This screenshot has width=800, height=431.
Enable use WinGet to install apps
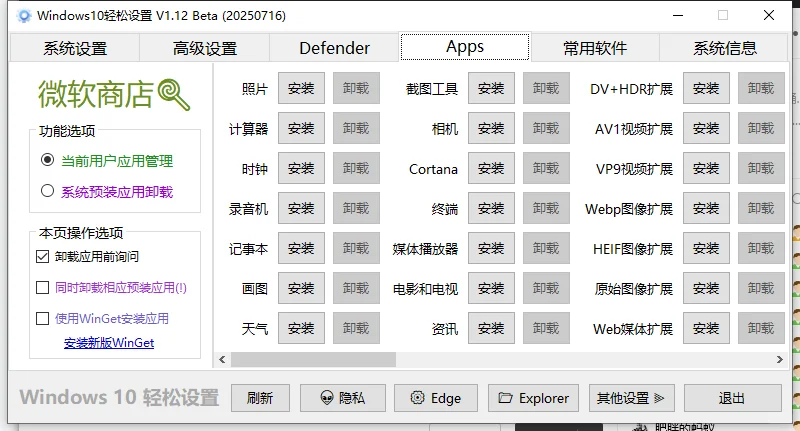[x=43, y=319]
